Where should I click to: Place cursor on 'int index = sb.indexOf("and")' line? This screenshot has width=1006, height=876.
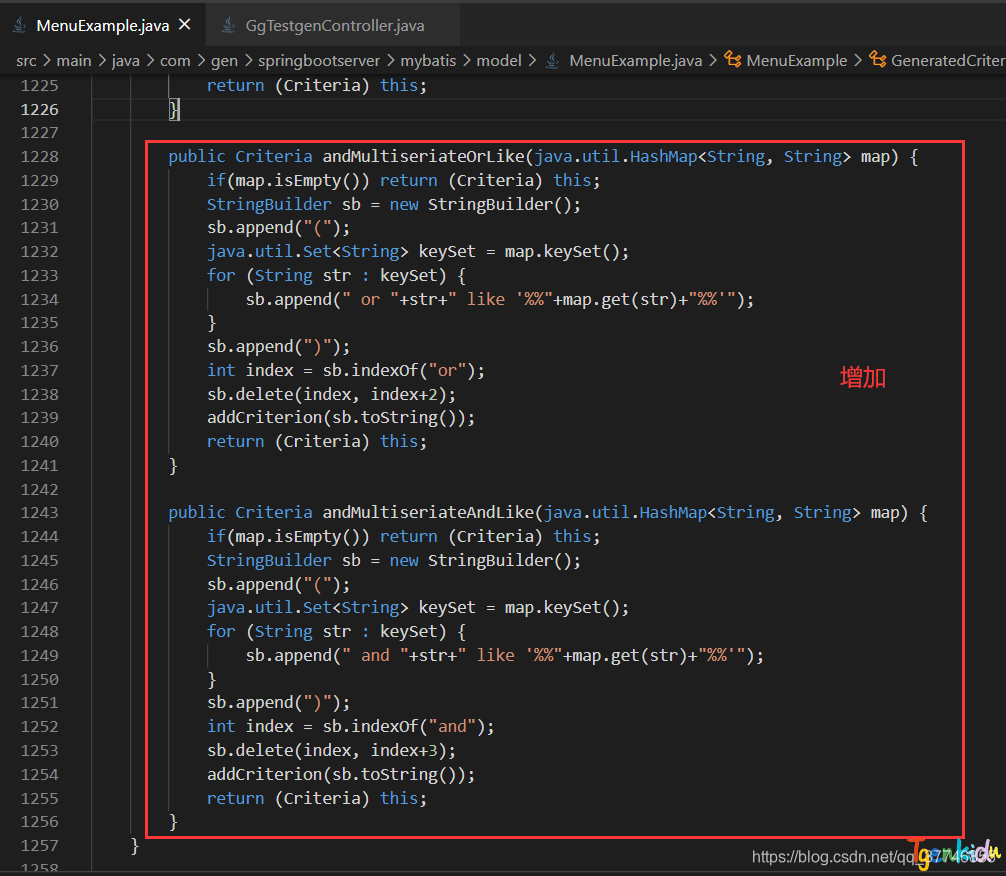tap(351, 726)
